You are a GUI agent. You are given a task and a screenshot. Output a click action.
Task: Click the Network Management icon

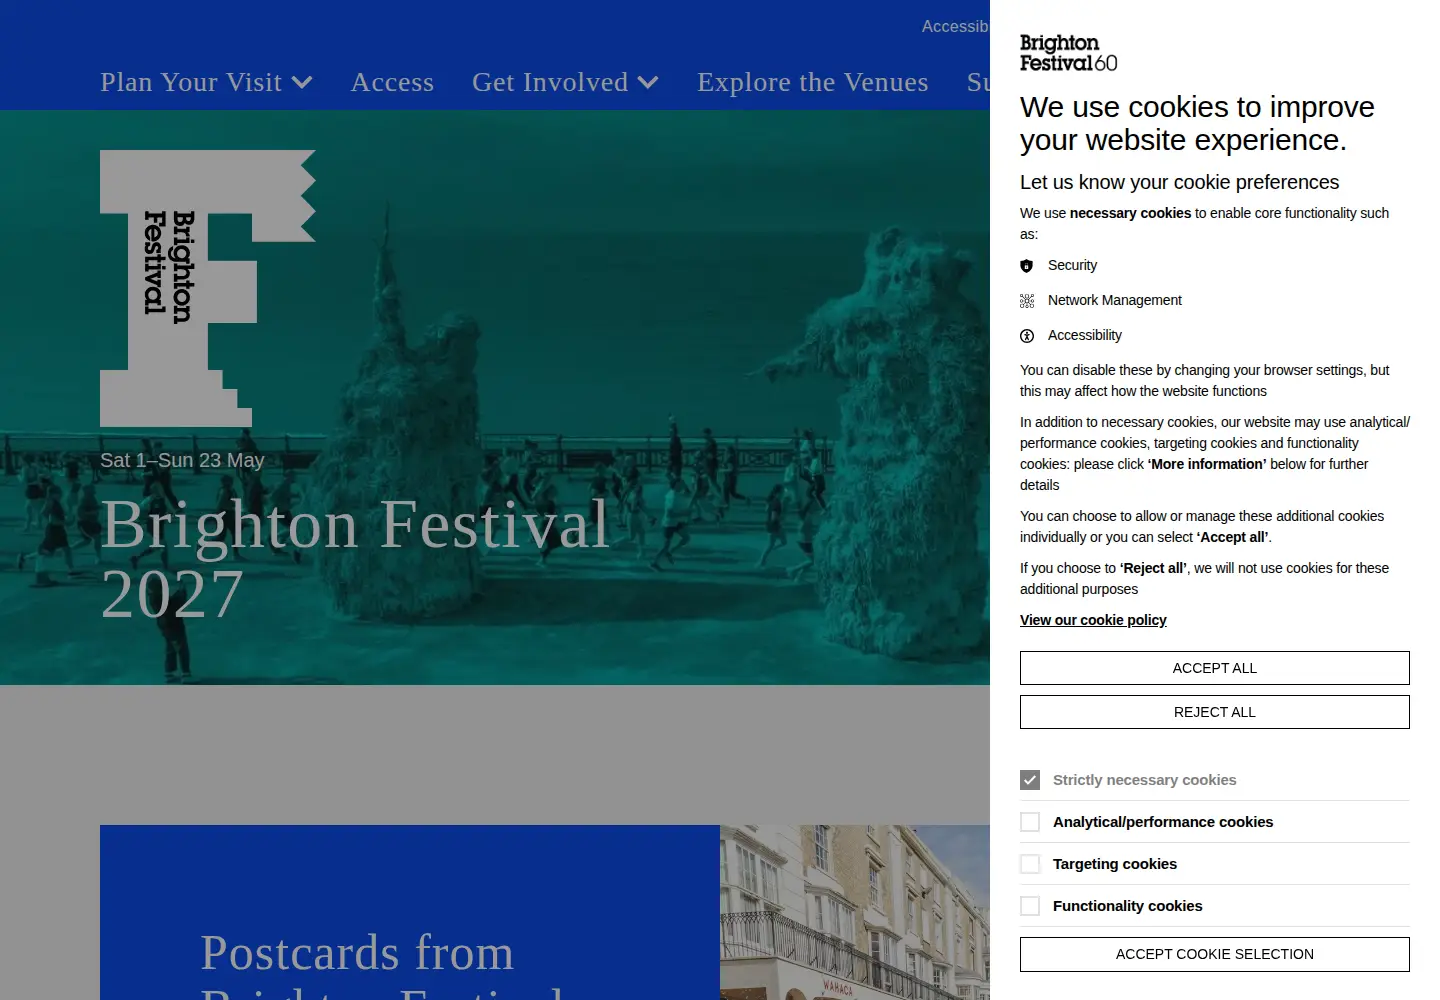pos(1026,301)
